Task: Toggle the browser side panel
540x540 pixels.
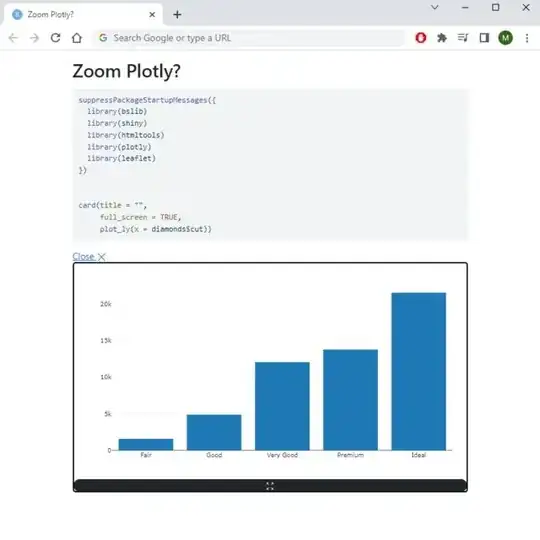Action: coord(484,38)
